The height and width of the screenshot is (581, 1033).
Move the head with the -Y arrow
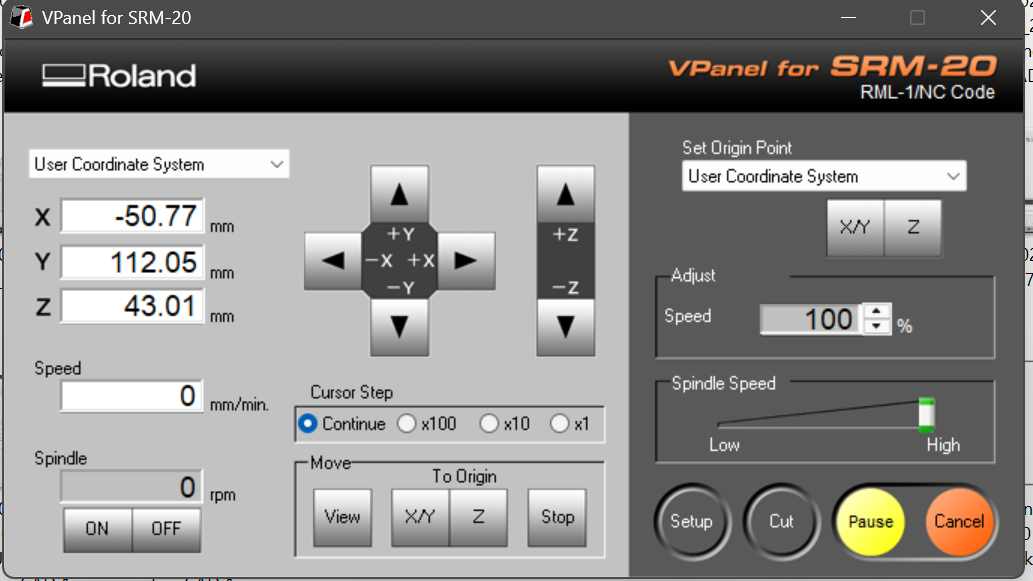click(x=399, y=327)
